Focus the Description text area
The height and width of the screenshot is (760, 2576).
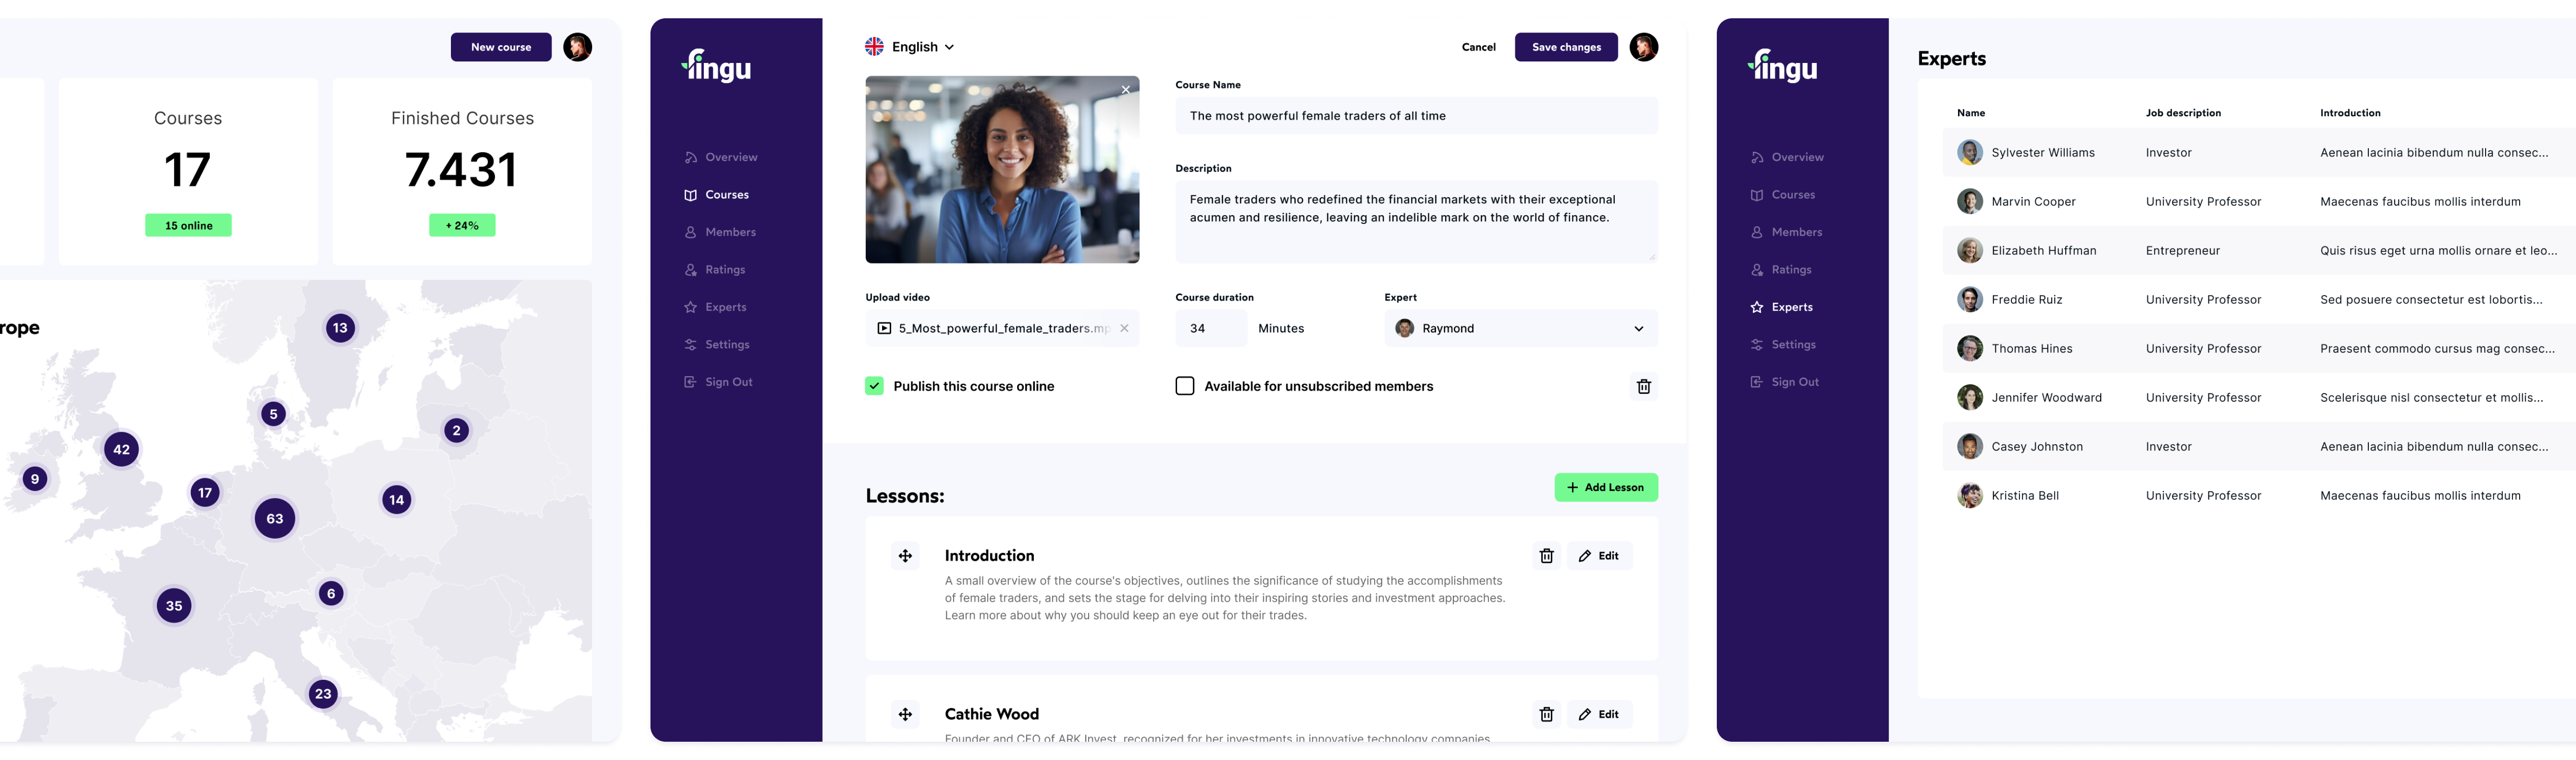click(1416, 222)
